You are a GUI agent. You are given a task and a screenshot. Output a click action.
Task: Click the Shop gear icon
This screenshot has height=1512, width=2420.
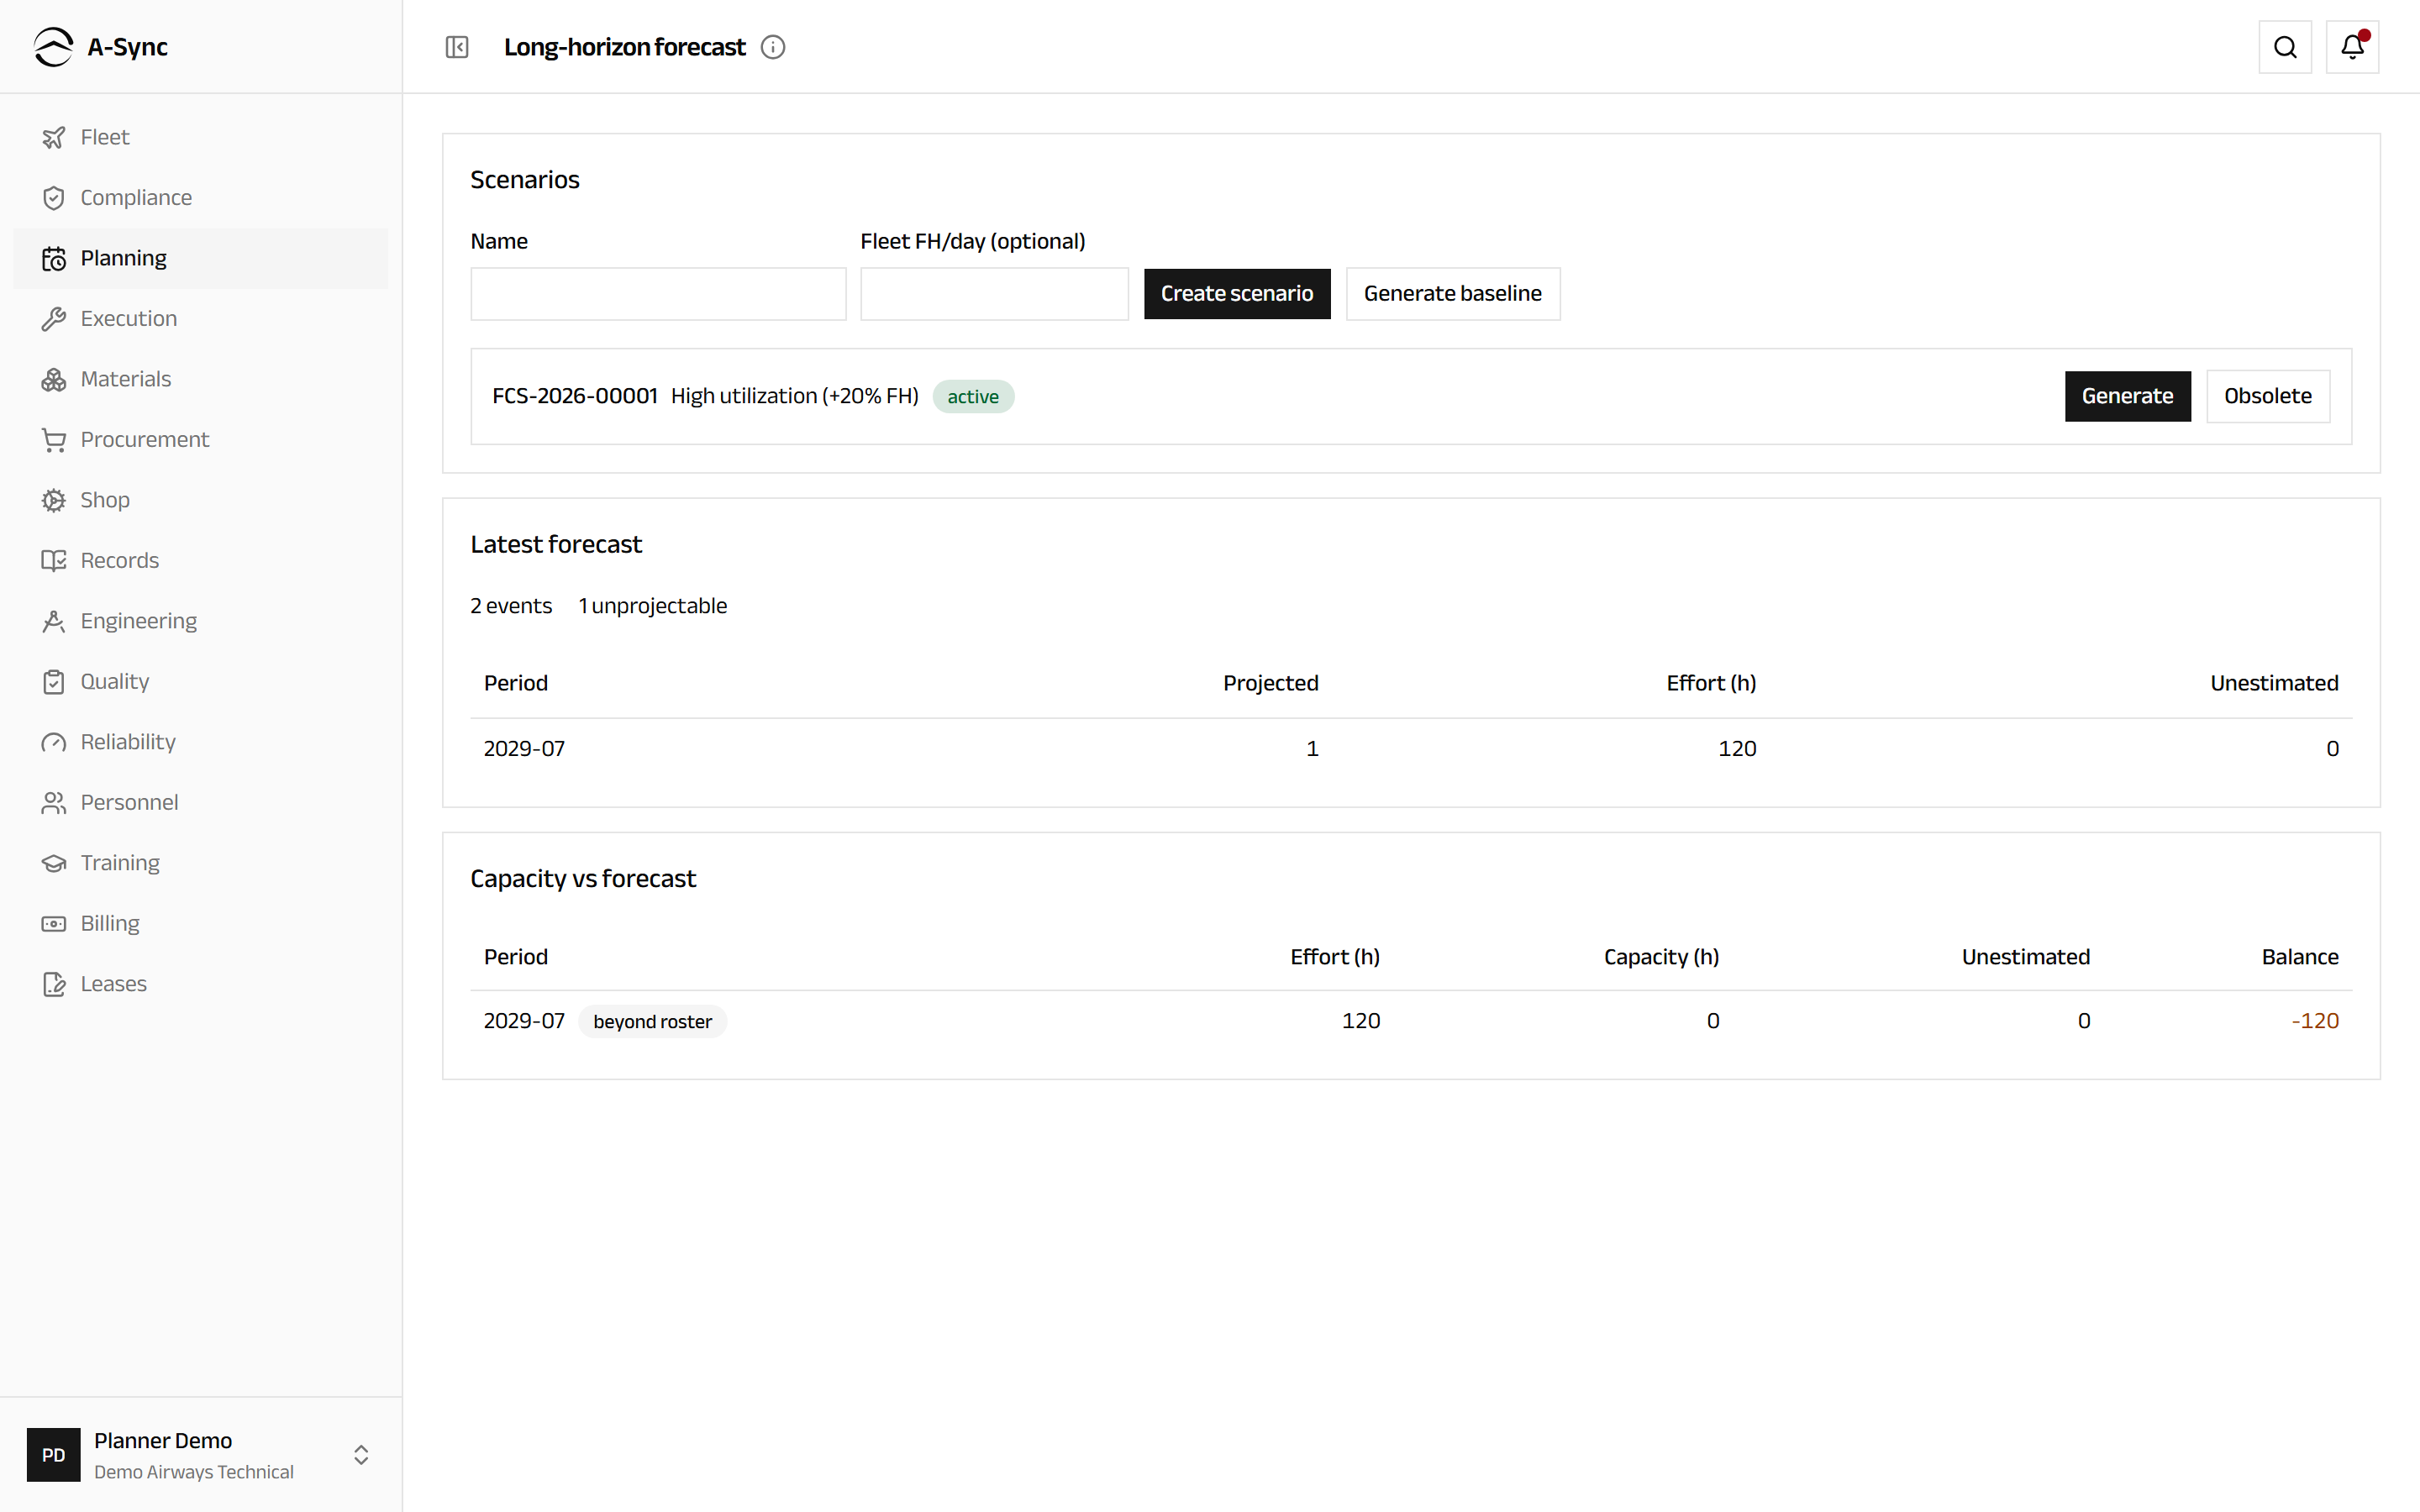[54, 500]
